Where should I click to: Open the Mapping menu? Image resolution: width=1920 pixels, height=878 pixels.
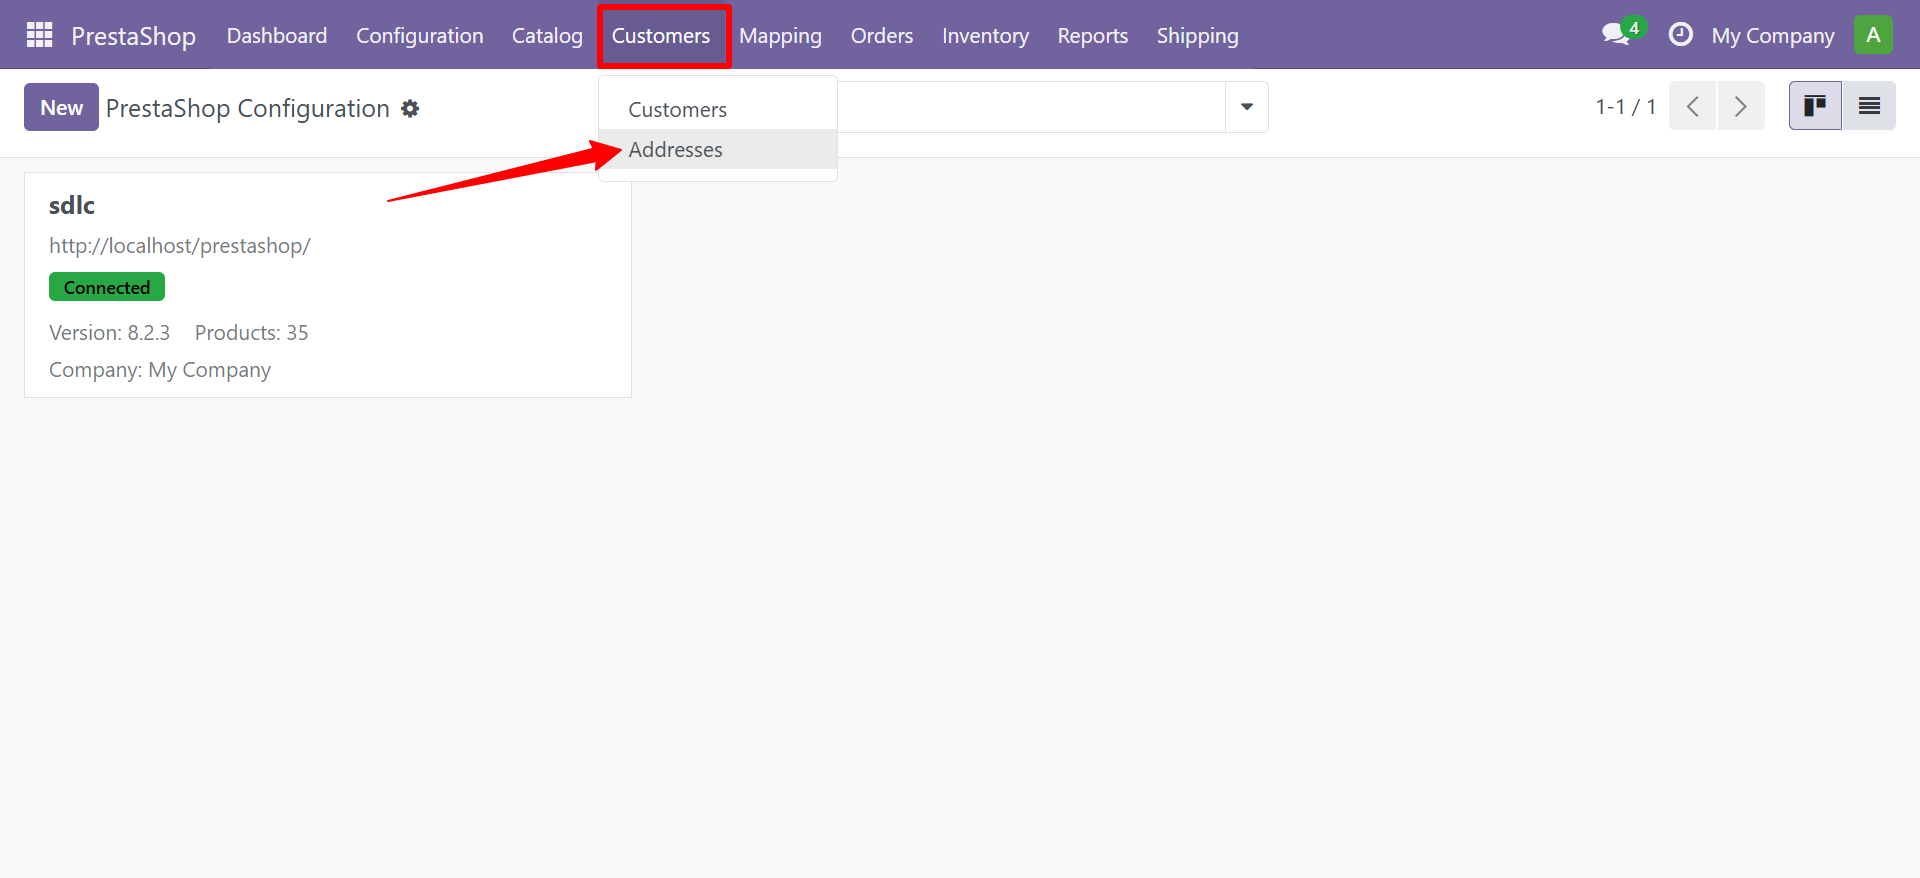tap(780, 36)
